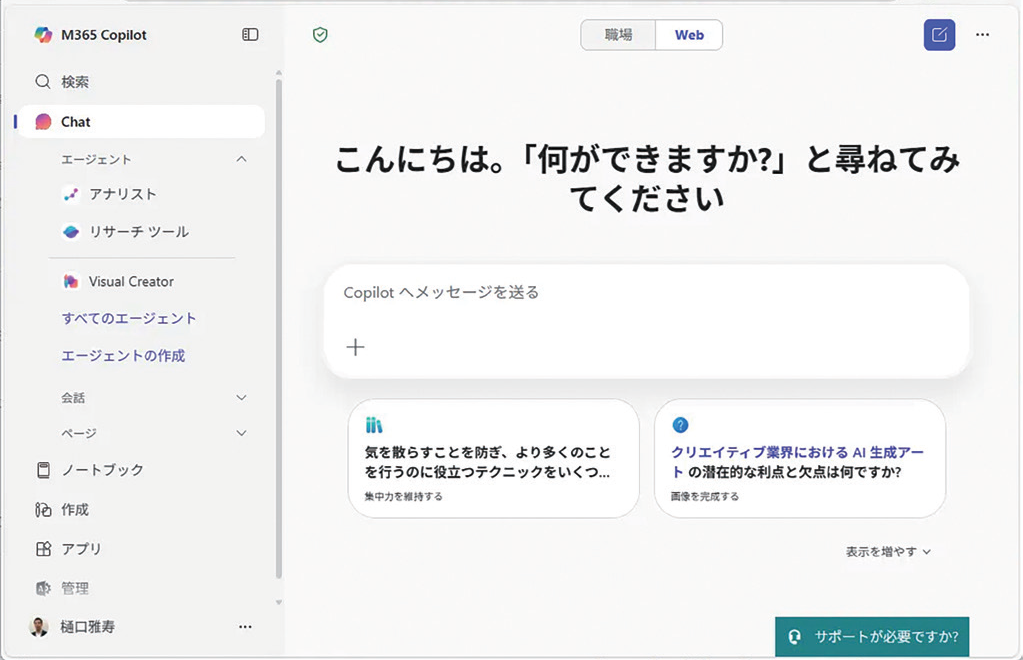Select the 気を散らすことを防ぎ prompt card
Viewport: 1023px width, 660px height.
493,458
